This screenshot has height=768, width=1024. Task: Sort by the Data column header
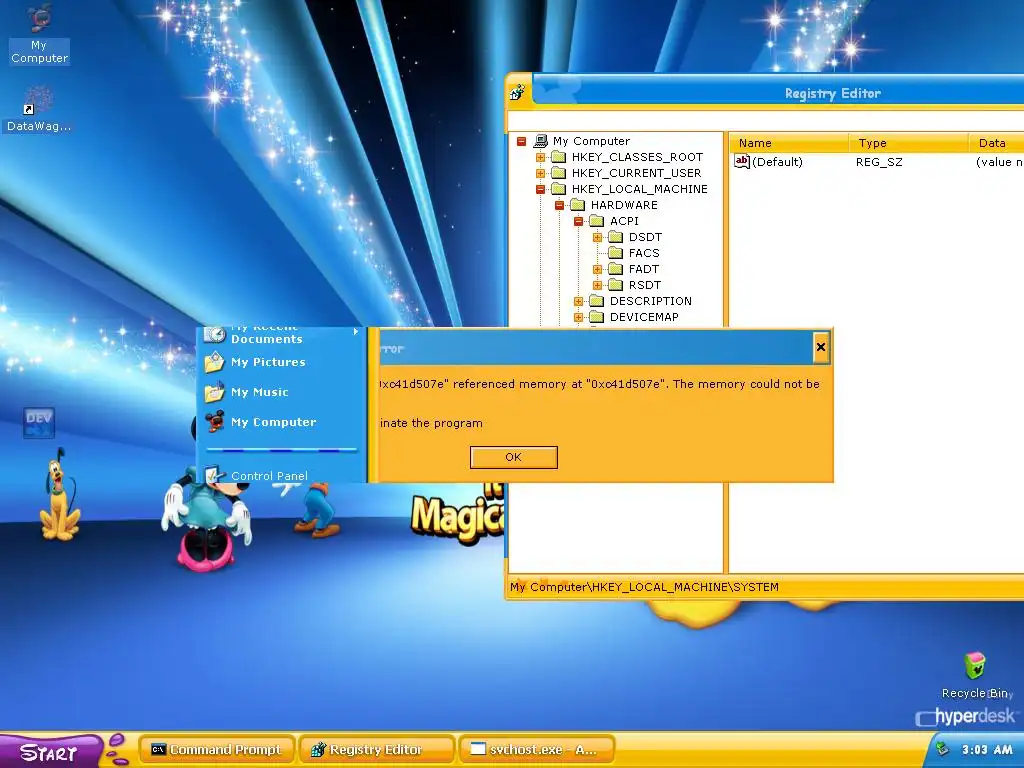coord(997,143)
